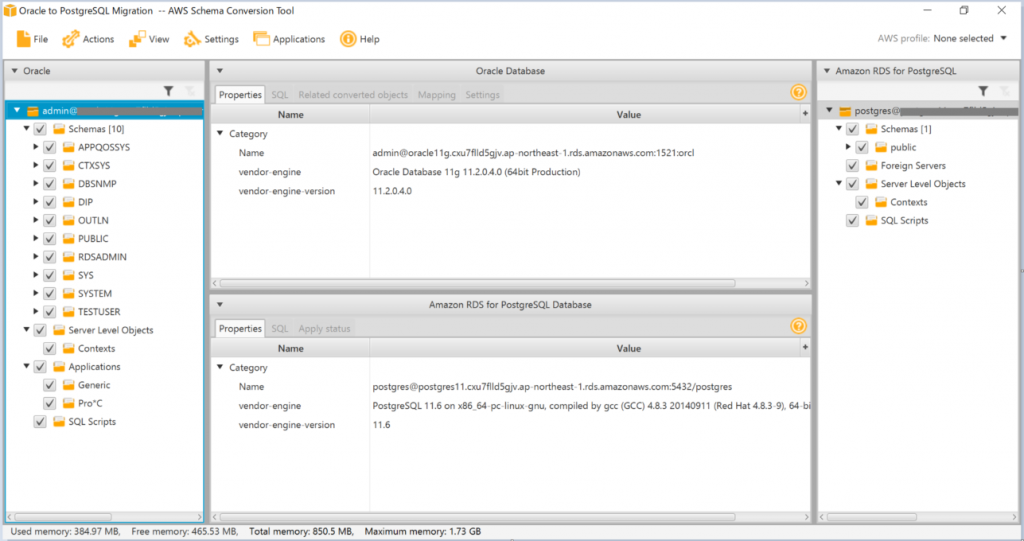
Task: Click the plus icon in Oracle properties header
Action: (805, 114)
